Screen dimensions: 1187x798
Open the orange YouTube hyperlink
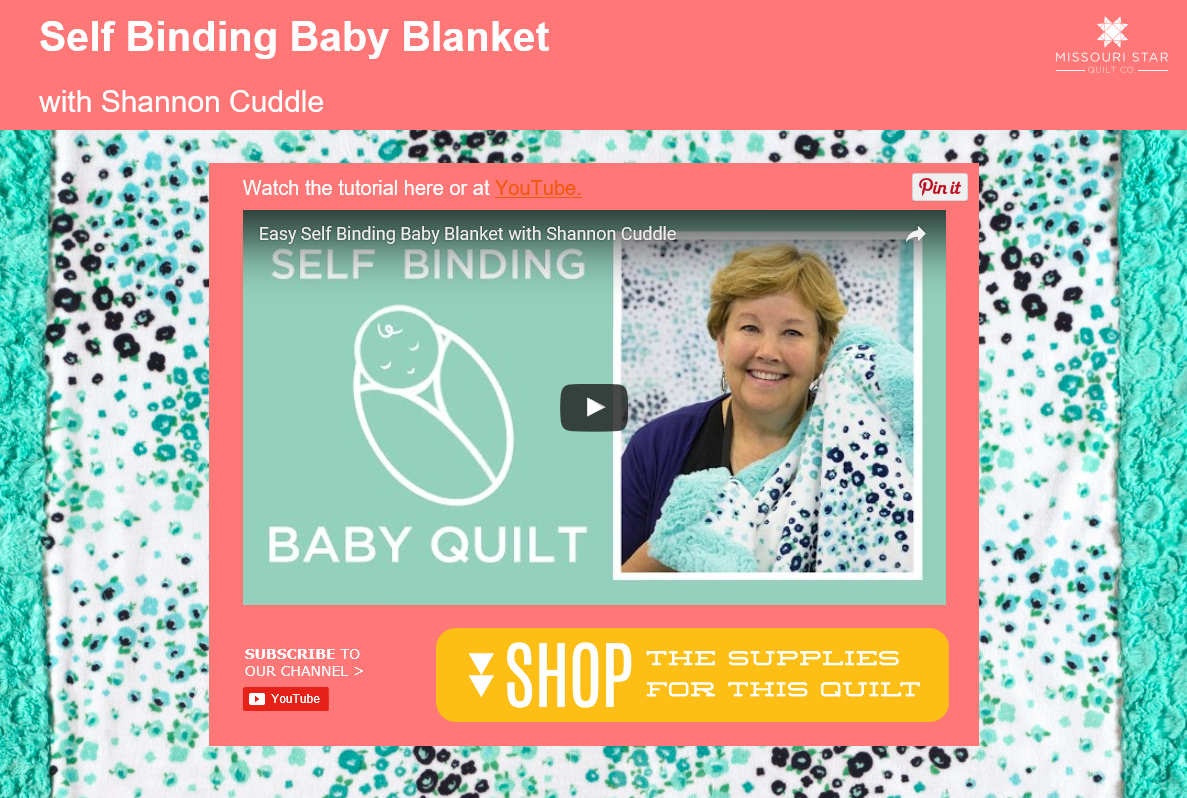point(537,188)
